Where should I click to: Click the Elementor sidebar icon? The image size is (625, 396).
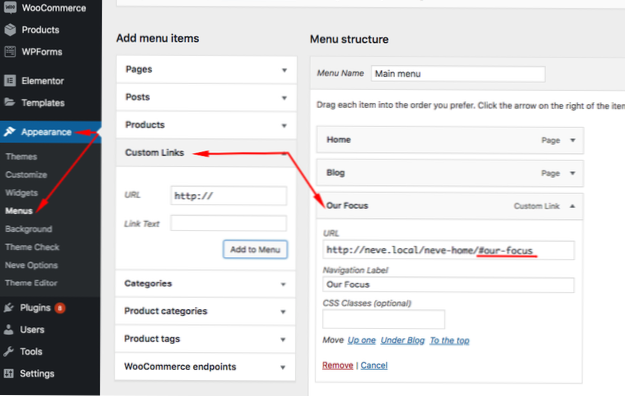pyautogui.click(x=10, y=81)
